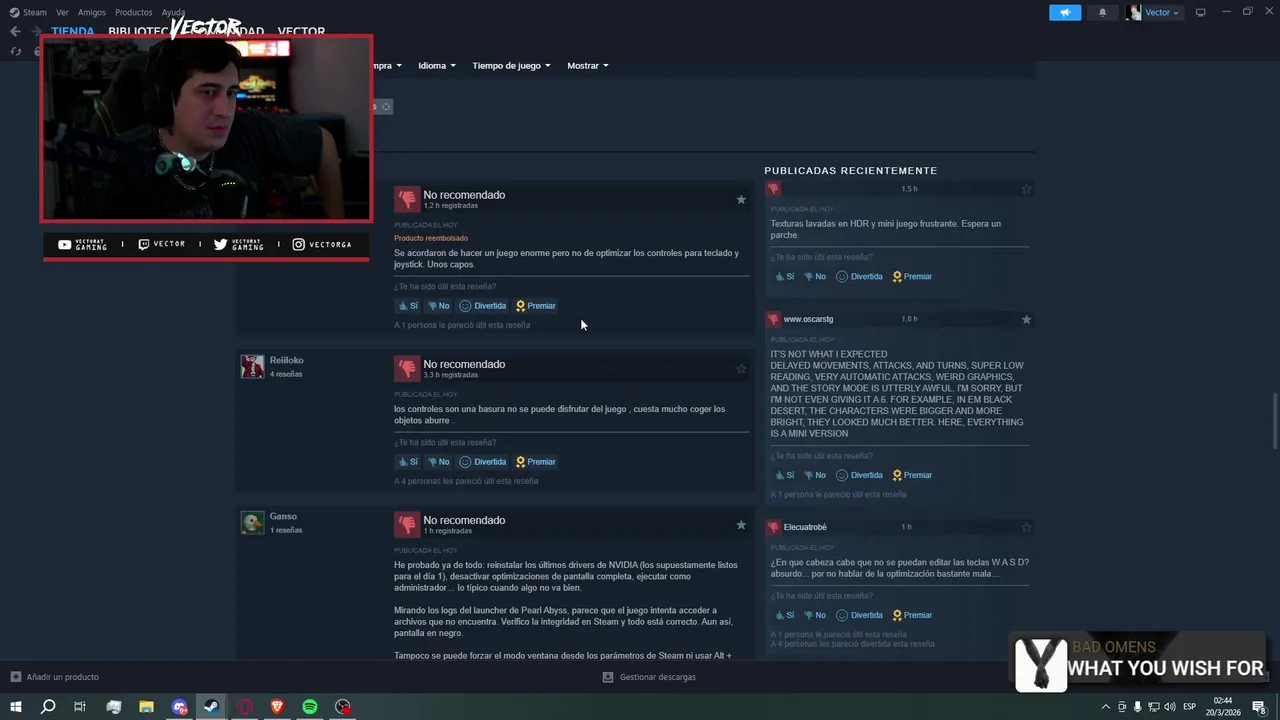Click Gestionar descargas text
Viewport: 1280px width, 720px height.
click(x=658, y=677)
